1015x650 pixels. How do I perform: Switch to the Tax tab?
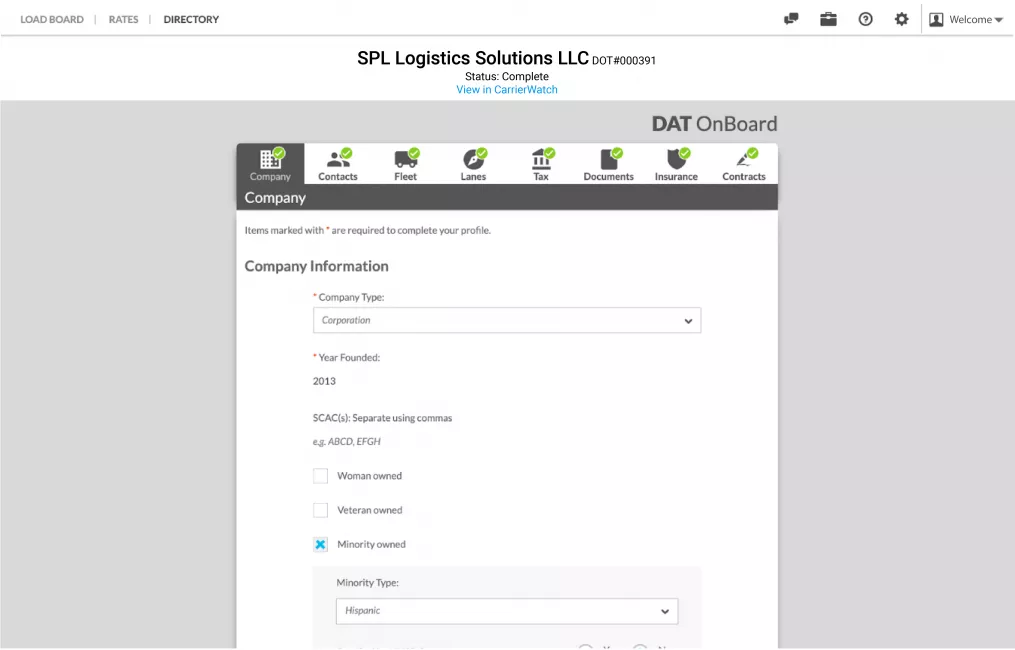(x=541, y=164)
